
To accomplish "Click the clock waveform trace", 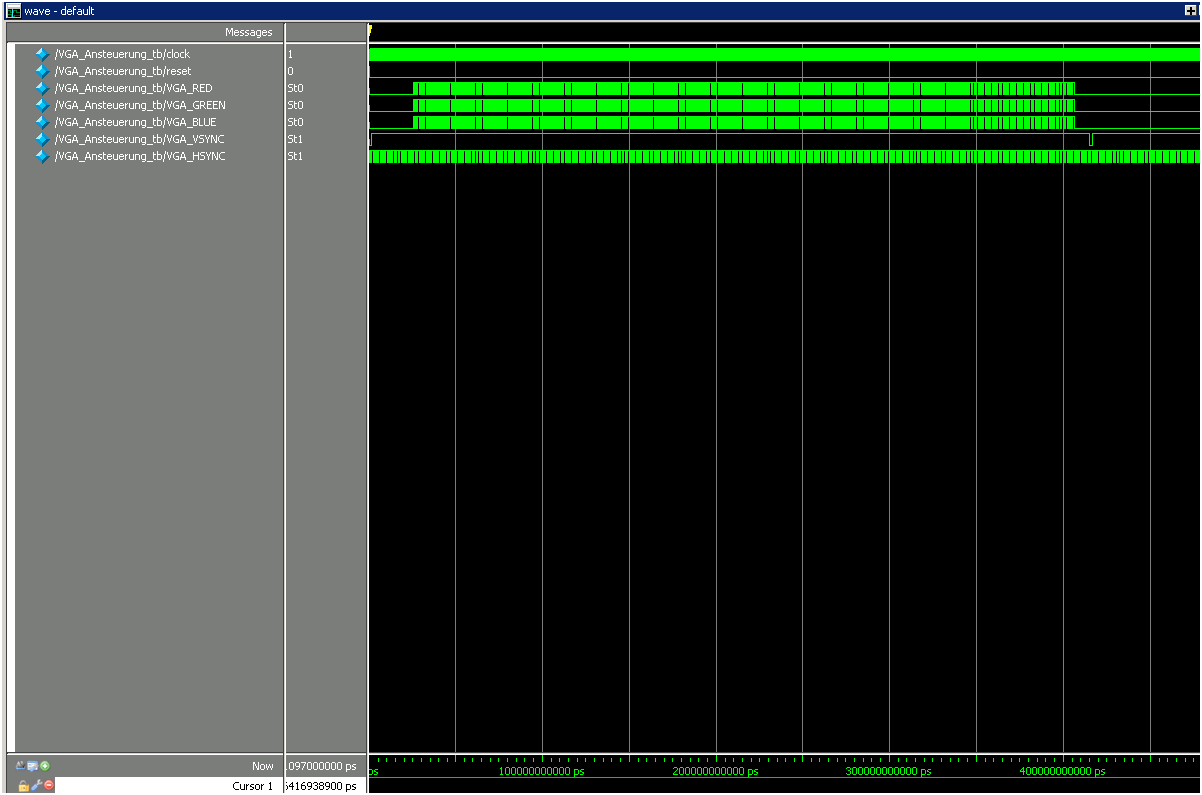I will [785, 54].
